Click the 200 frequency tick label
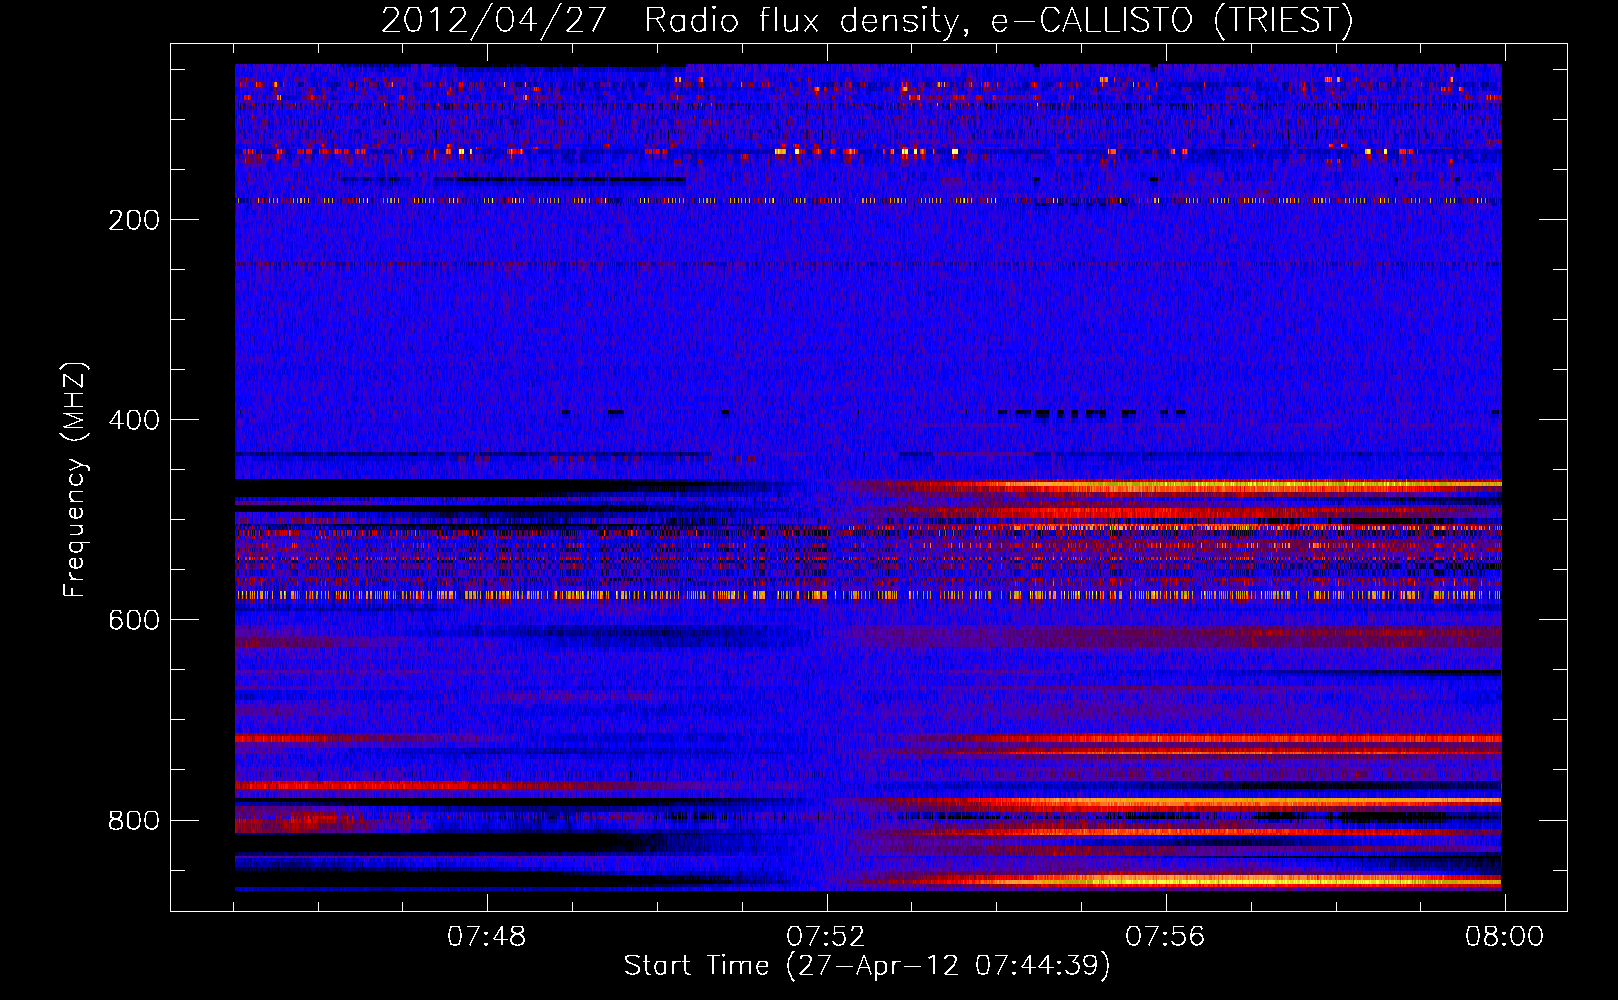The width and height of the screenshot is (1618, 1000). [x=134, y=220]
